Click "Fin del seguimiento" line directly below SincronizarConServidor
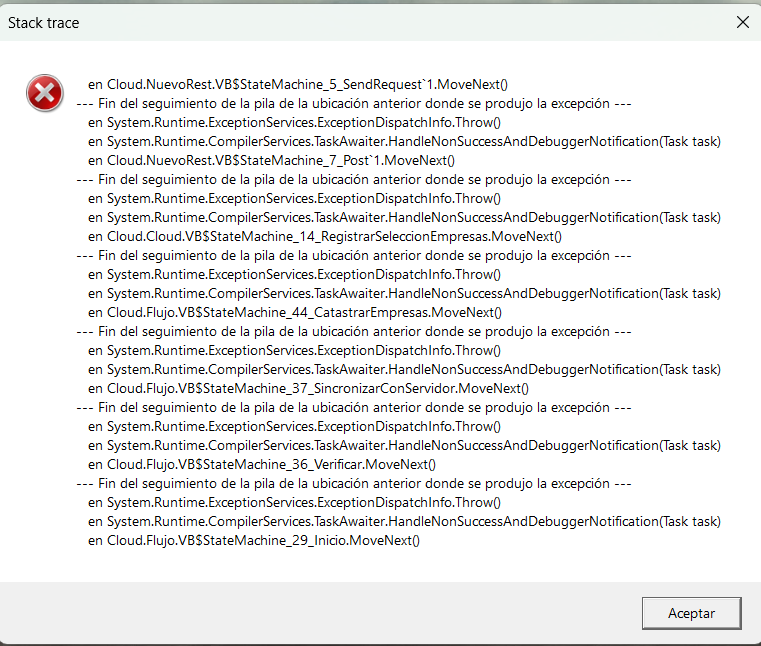The width and height of the screenshot is (761, 646). (354, 408)
